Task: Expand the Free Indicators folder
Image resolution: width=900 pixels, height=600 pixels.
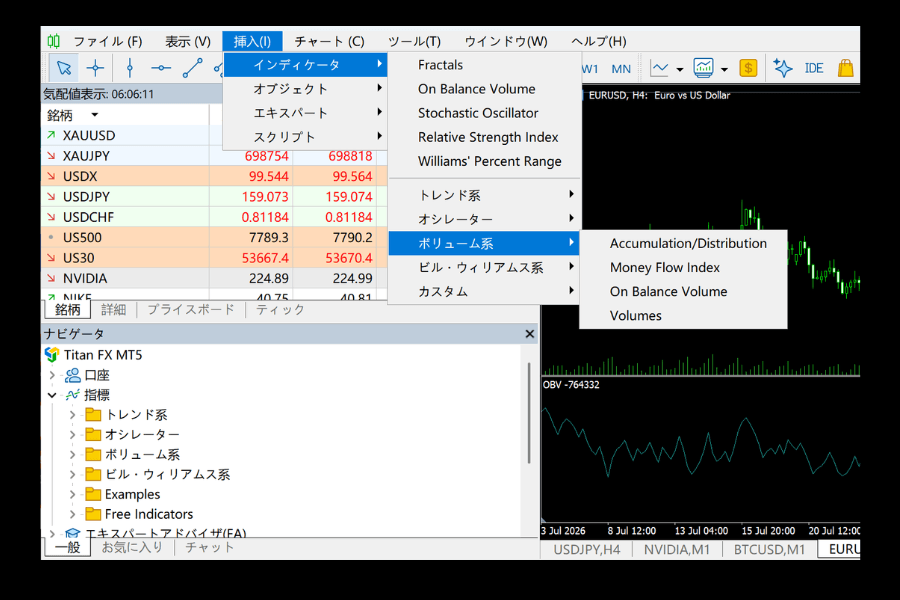Action: coord(72,514)
